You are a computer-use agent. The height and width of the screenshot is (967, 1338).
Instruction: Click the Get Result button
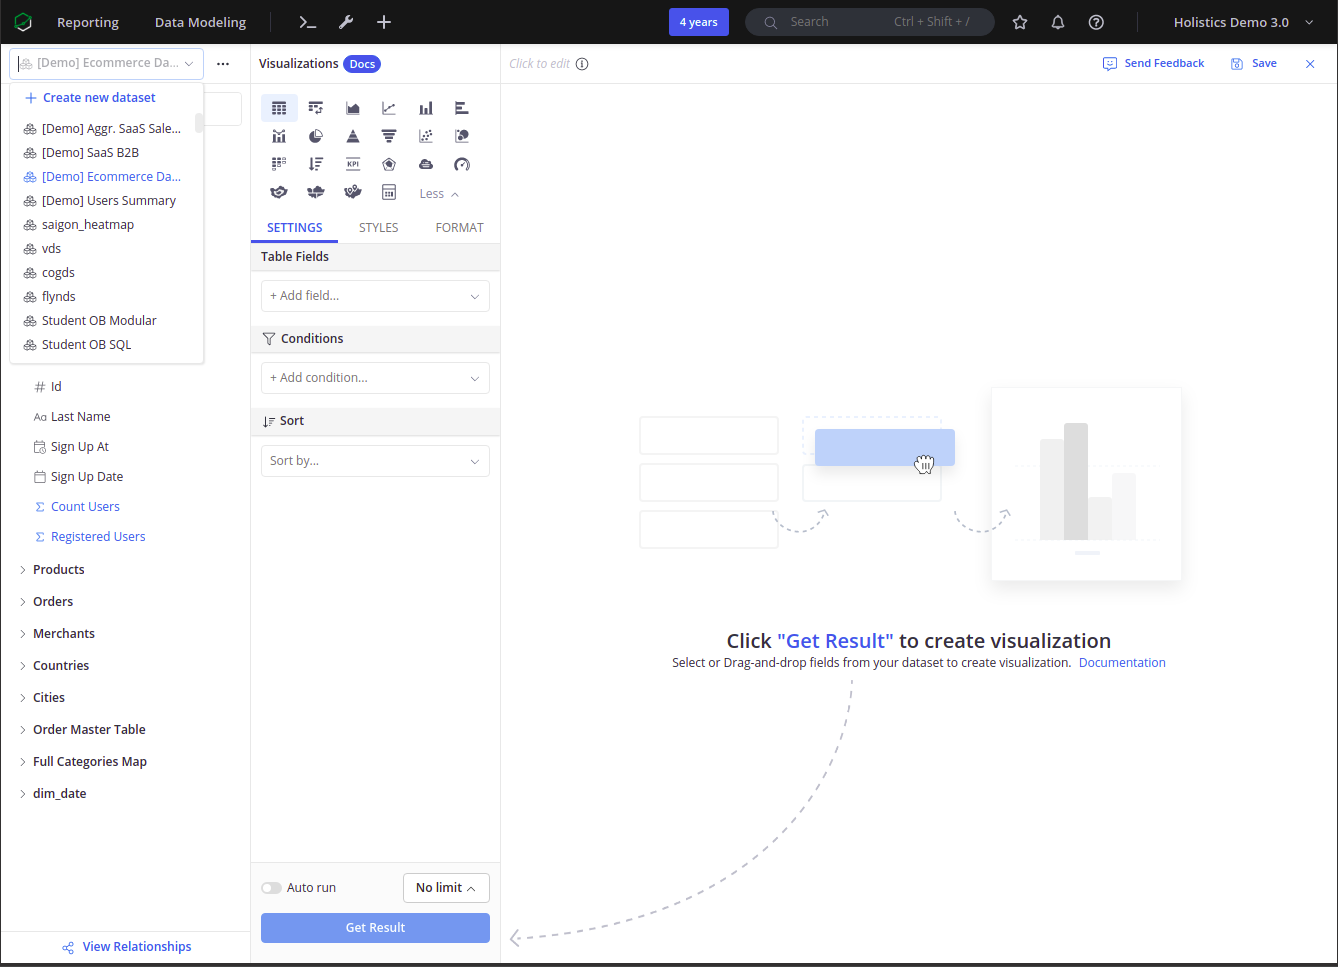coord(375,928)
